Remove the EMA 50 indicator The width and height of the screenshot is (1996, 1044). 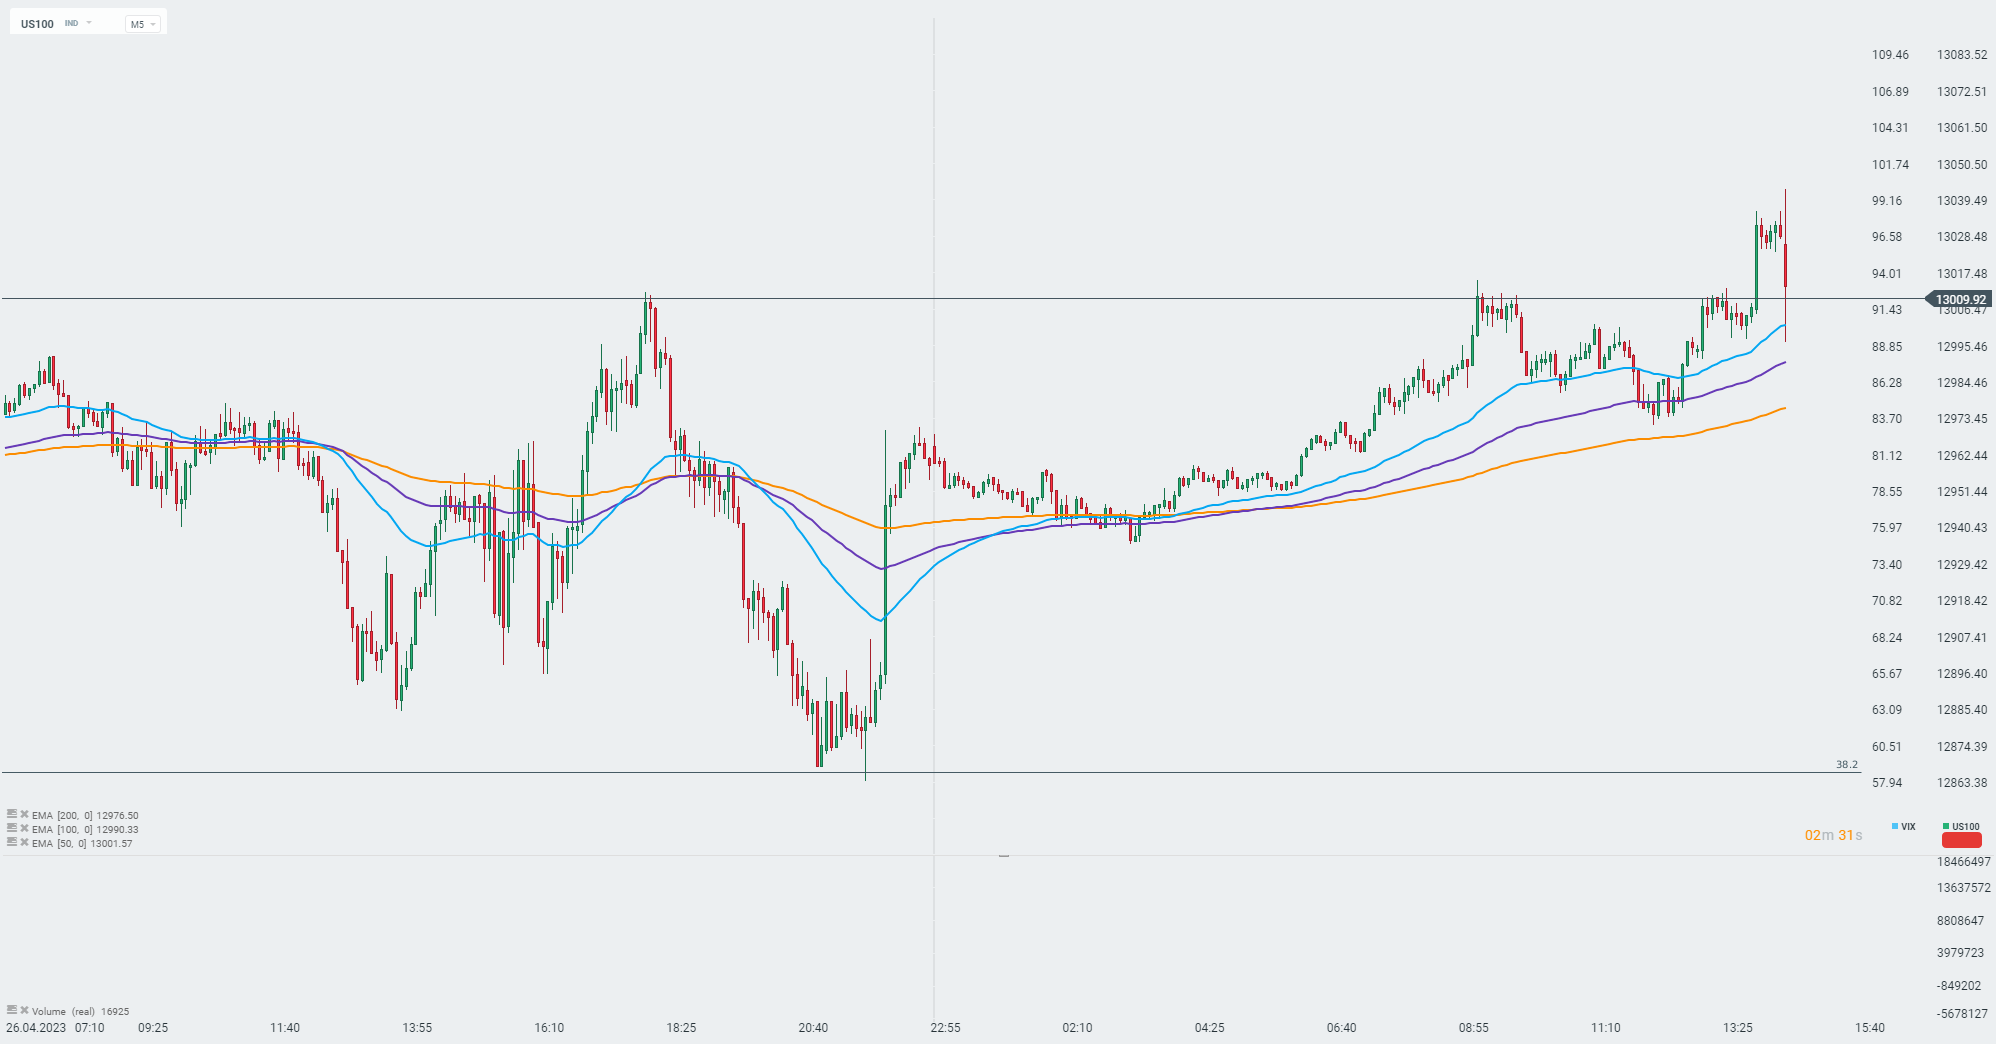[24, 843]
